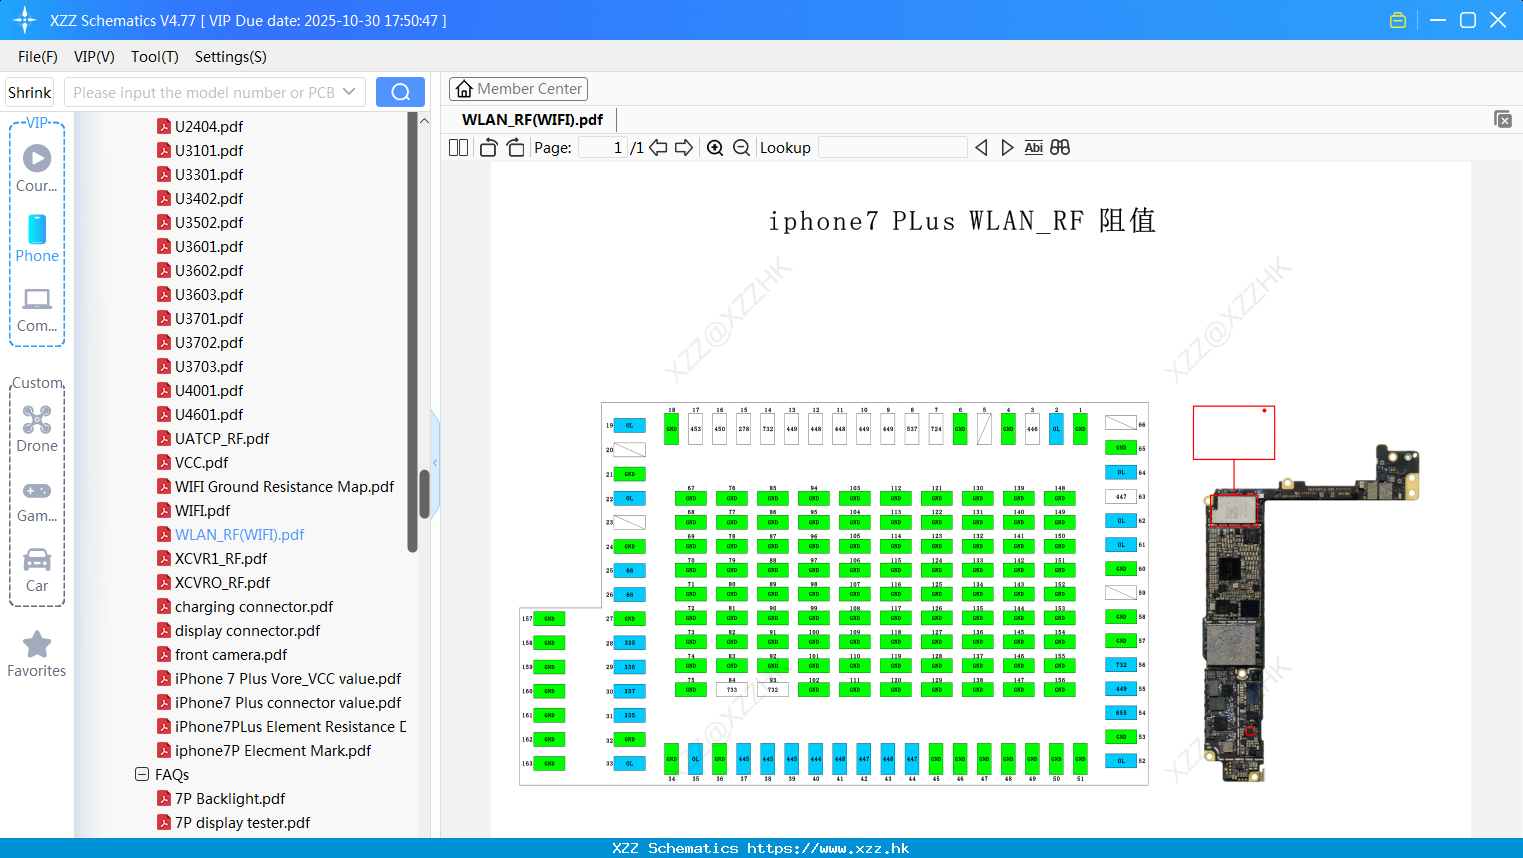The width and height of the screenshot is (1523, 858).
Task: Click the blue search button
Action: point(400,92)
